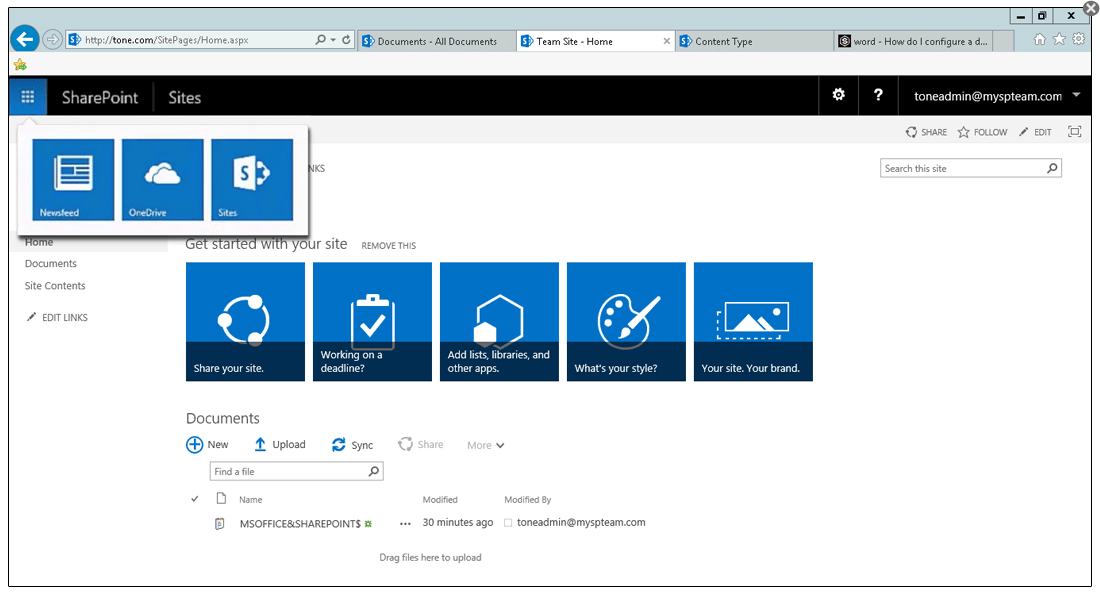Viewport: 1100px width, 595px height.
Task: Open the Newsfeed tile
Action: [x=73, y=180]
